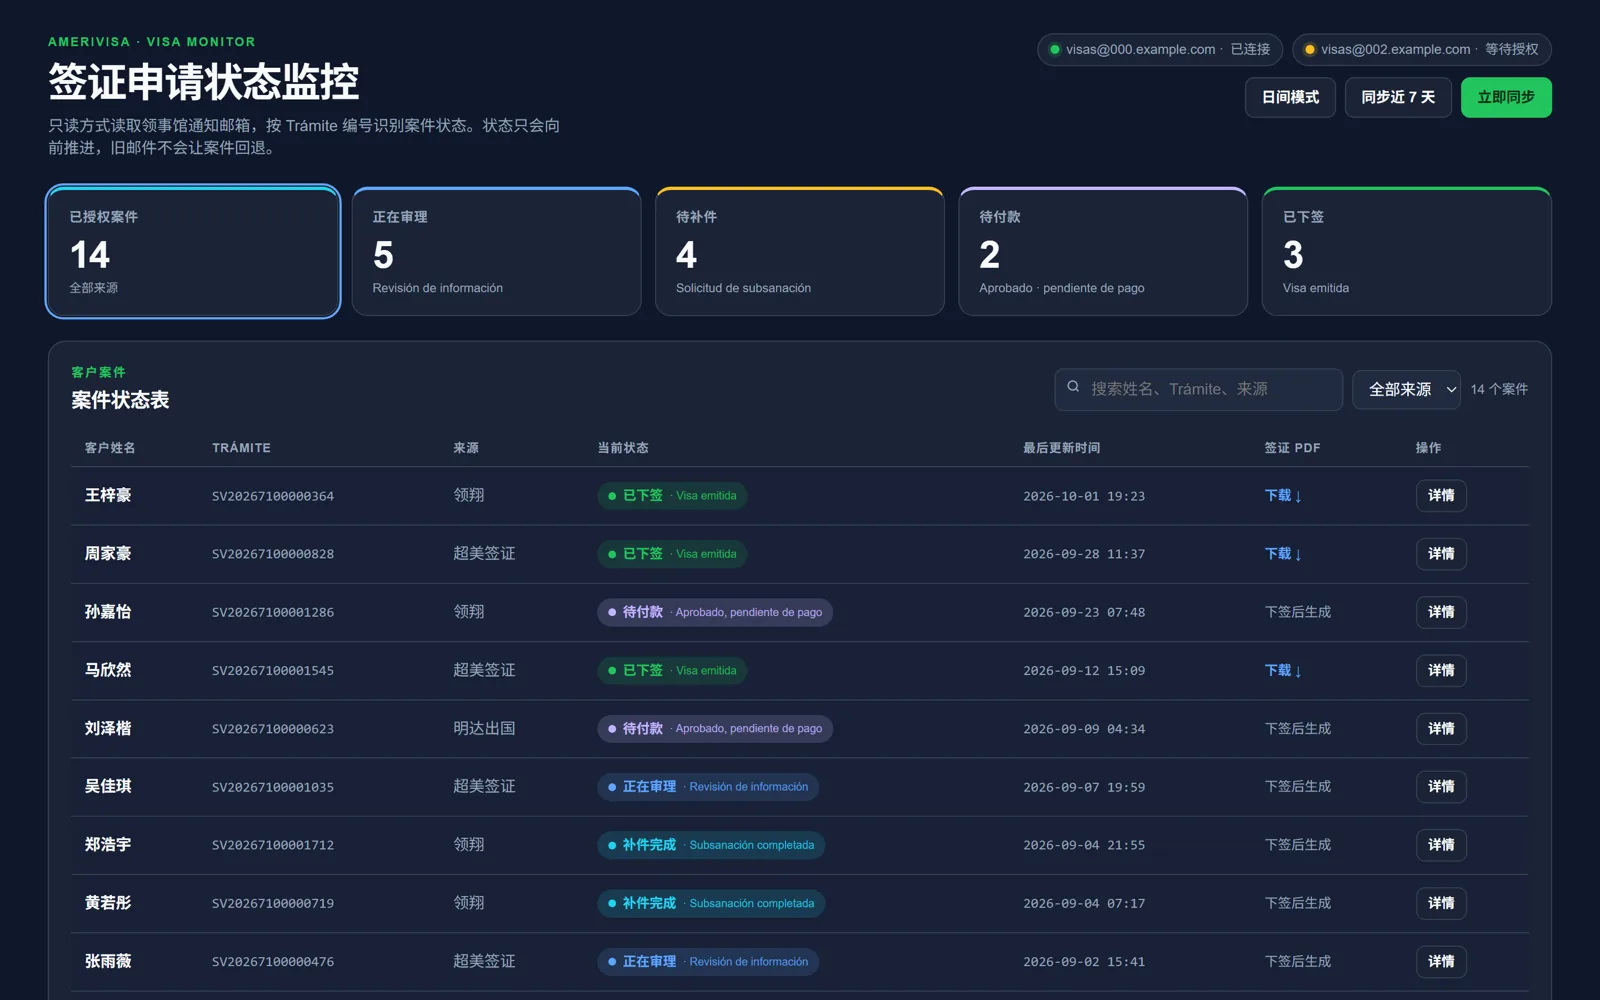This screenshot has width=1600, height=1000.
Task: Download visa PDF for 王梓豪
Action: 1283,496
